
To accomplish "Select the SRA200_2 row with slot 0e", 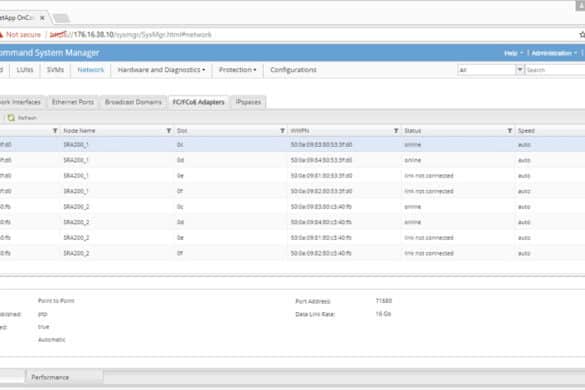I will [x=292, y=238].
